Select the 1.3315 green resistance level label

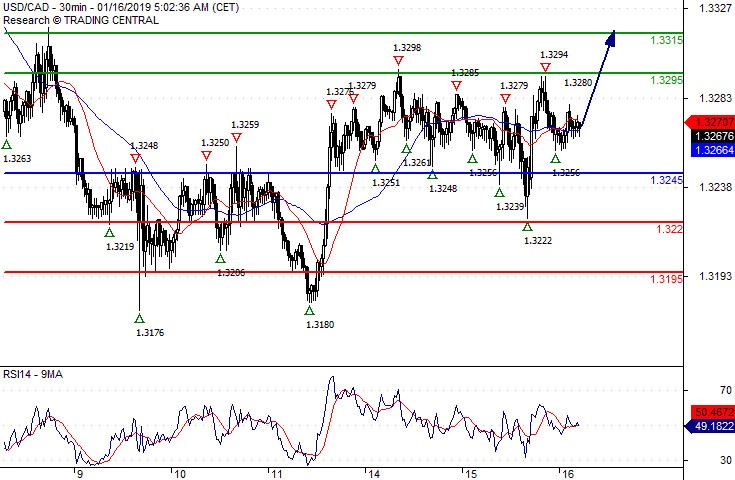(x=667, y=40)
